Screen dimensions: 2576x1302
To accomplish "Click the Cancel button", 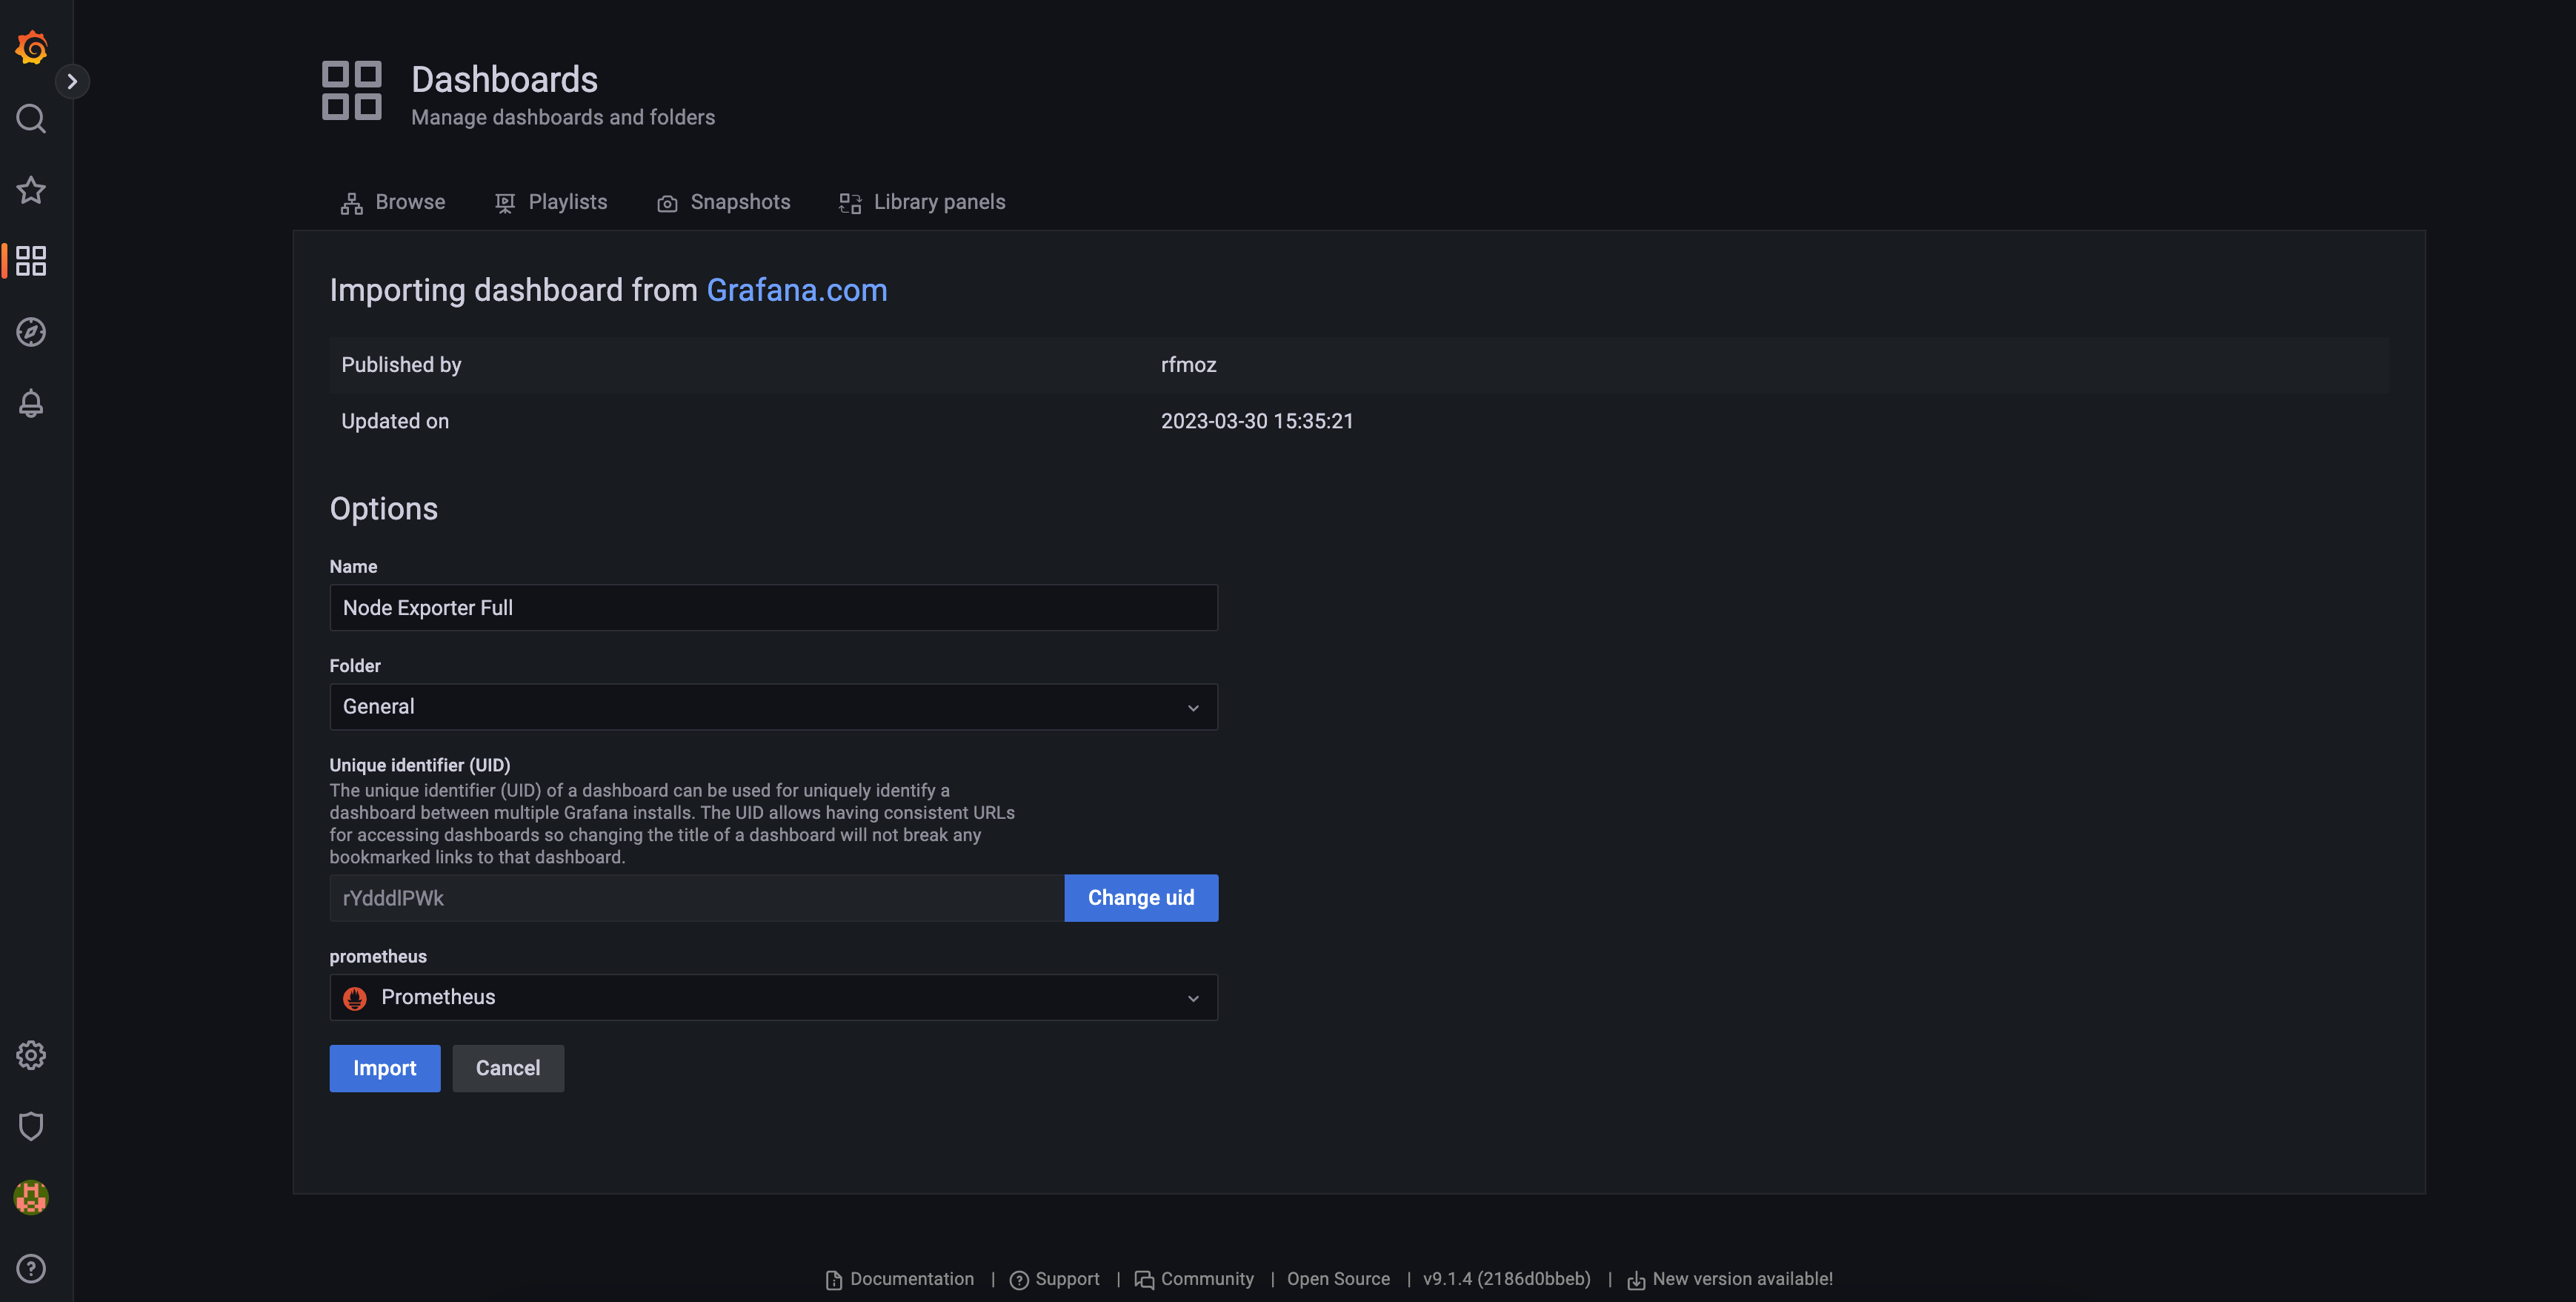I will 508,1068.
